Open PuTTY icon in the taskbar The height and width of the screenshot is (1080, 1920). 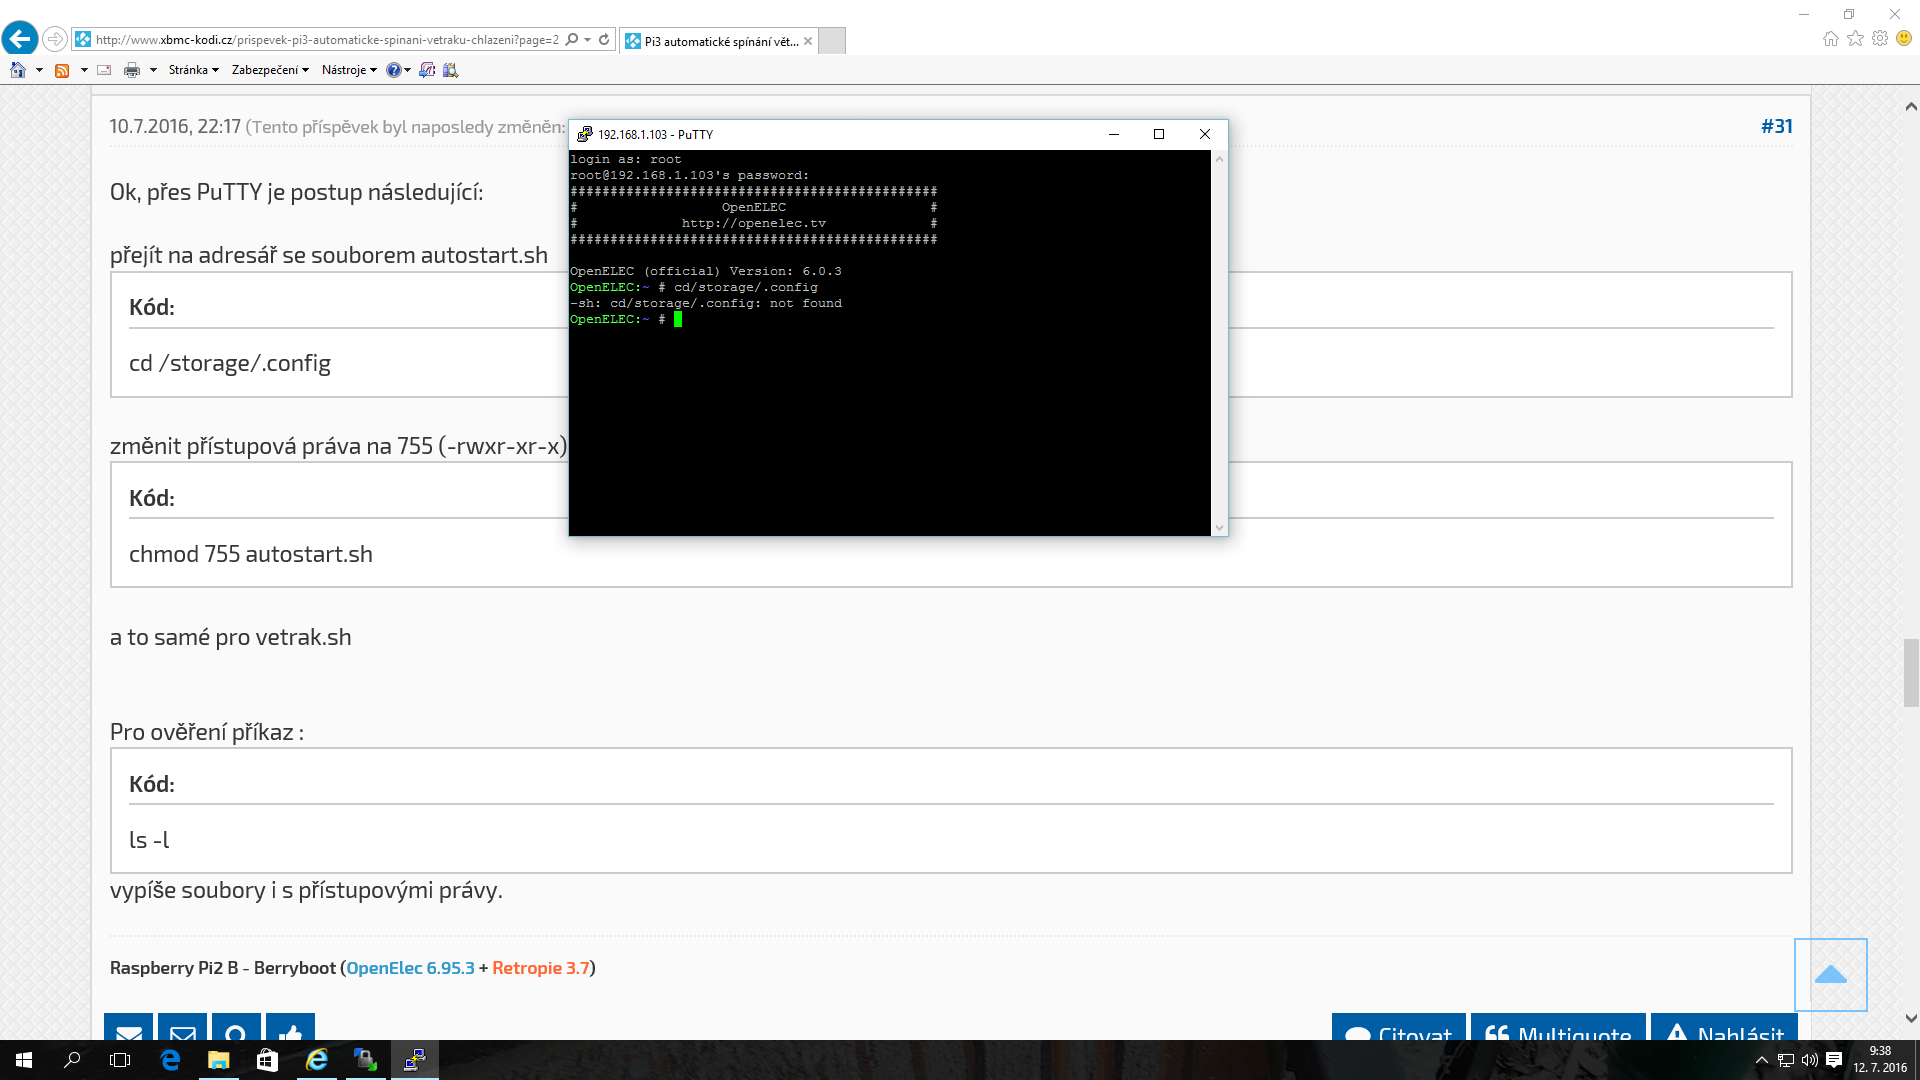pos(414,1060)
